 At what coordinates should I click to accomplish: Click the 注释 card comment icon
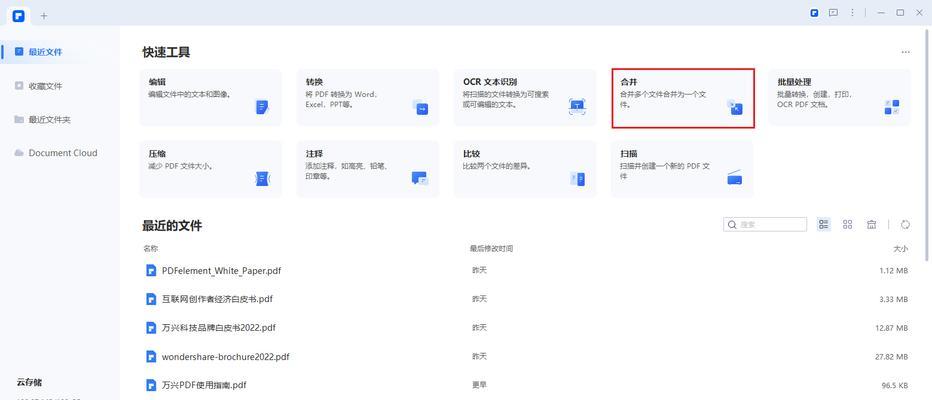420,178
